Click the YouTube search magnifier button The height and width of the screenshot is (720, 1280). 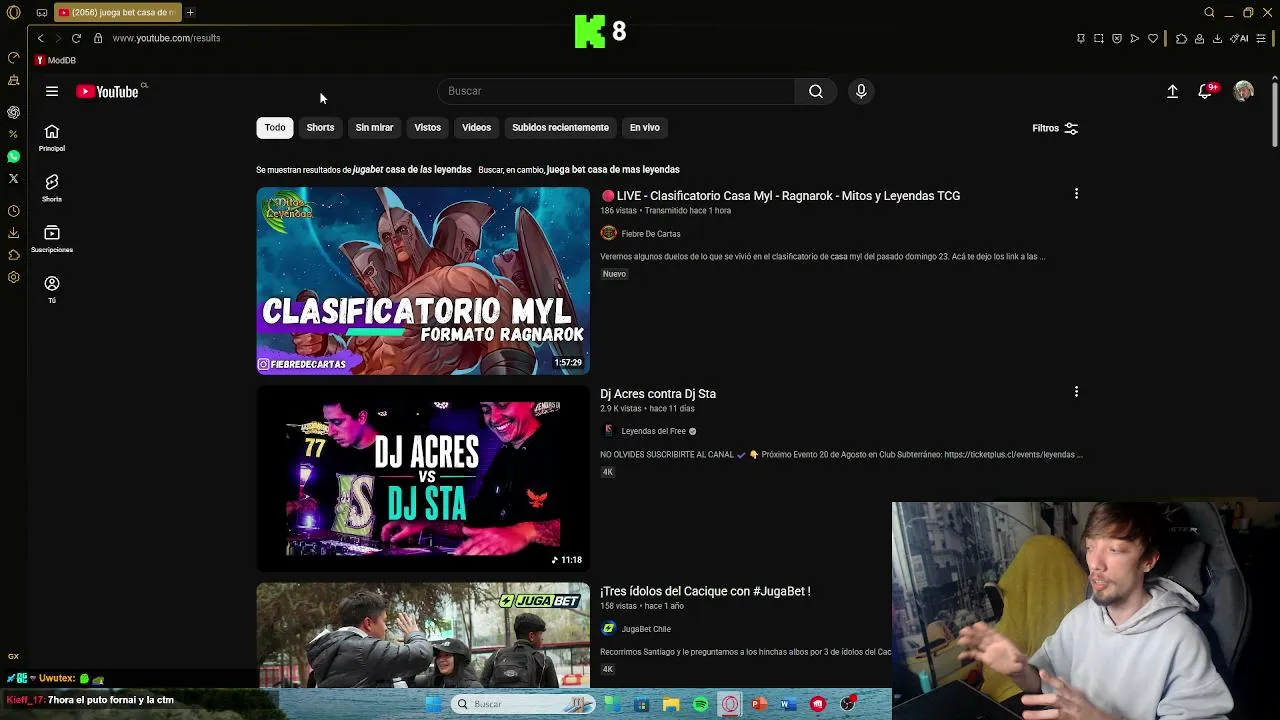point(816,91)
